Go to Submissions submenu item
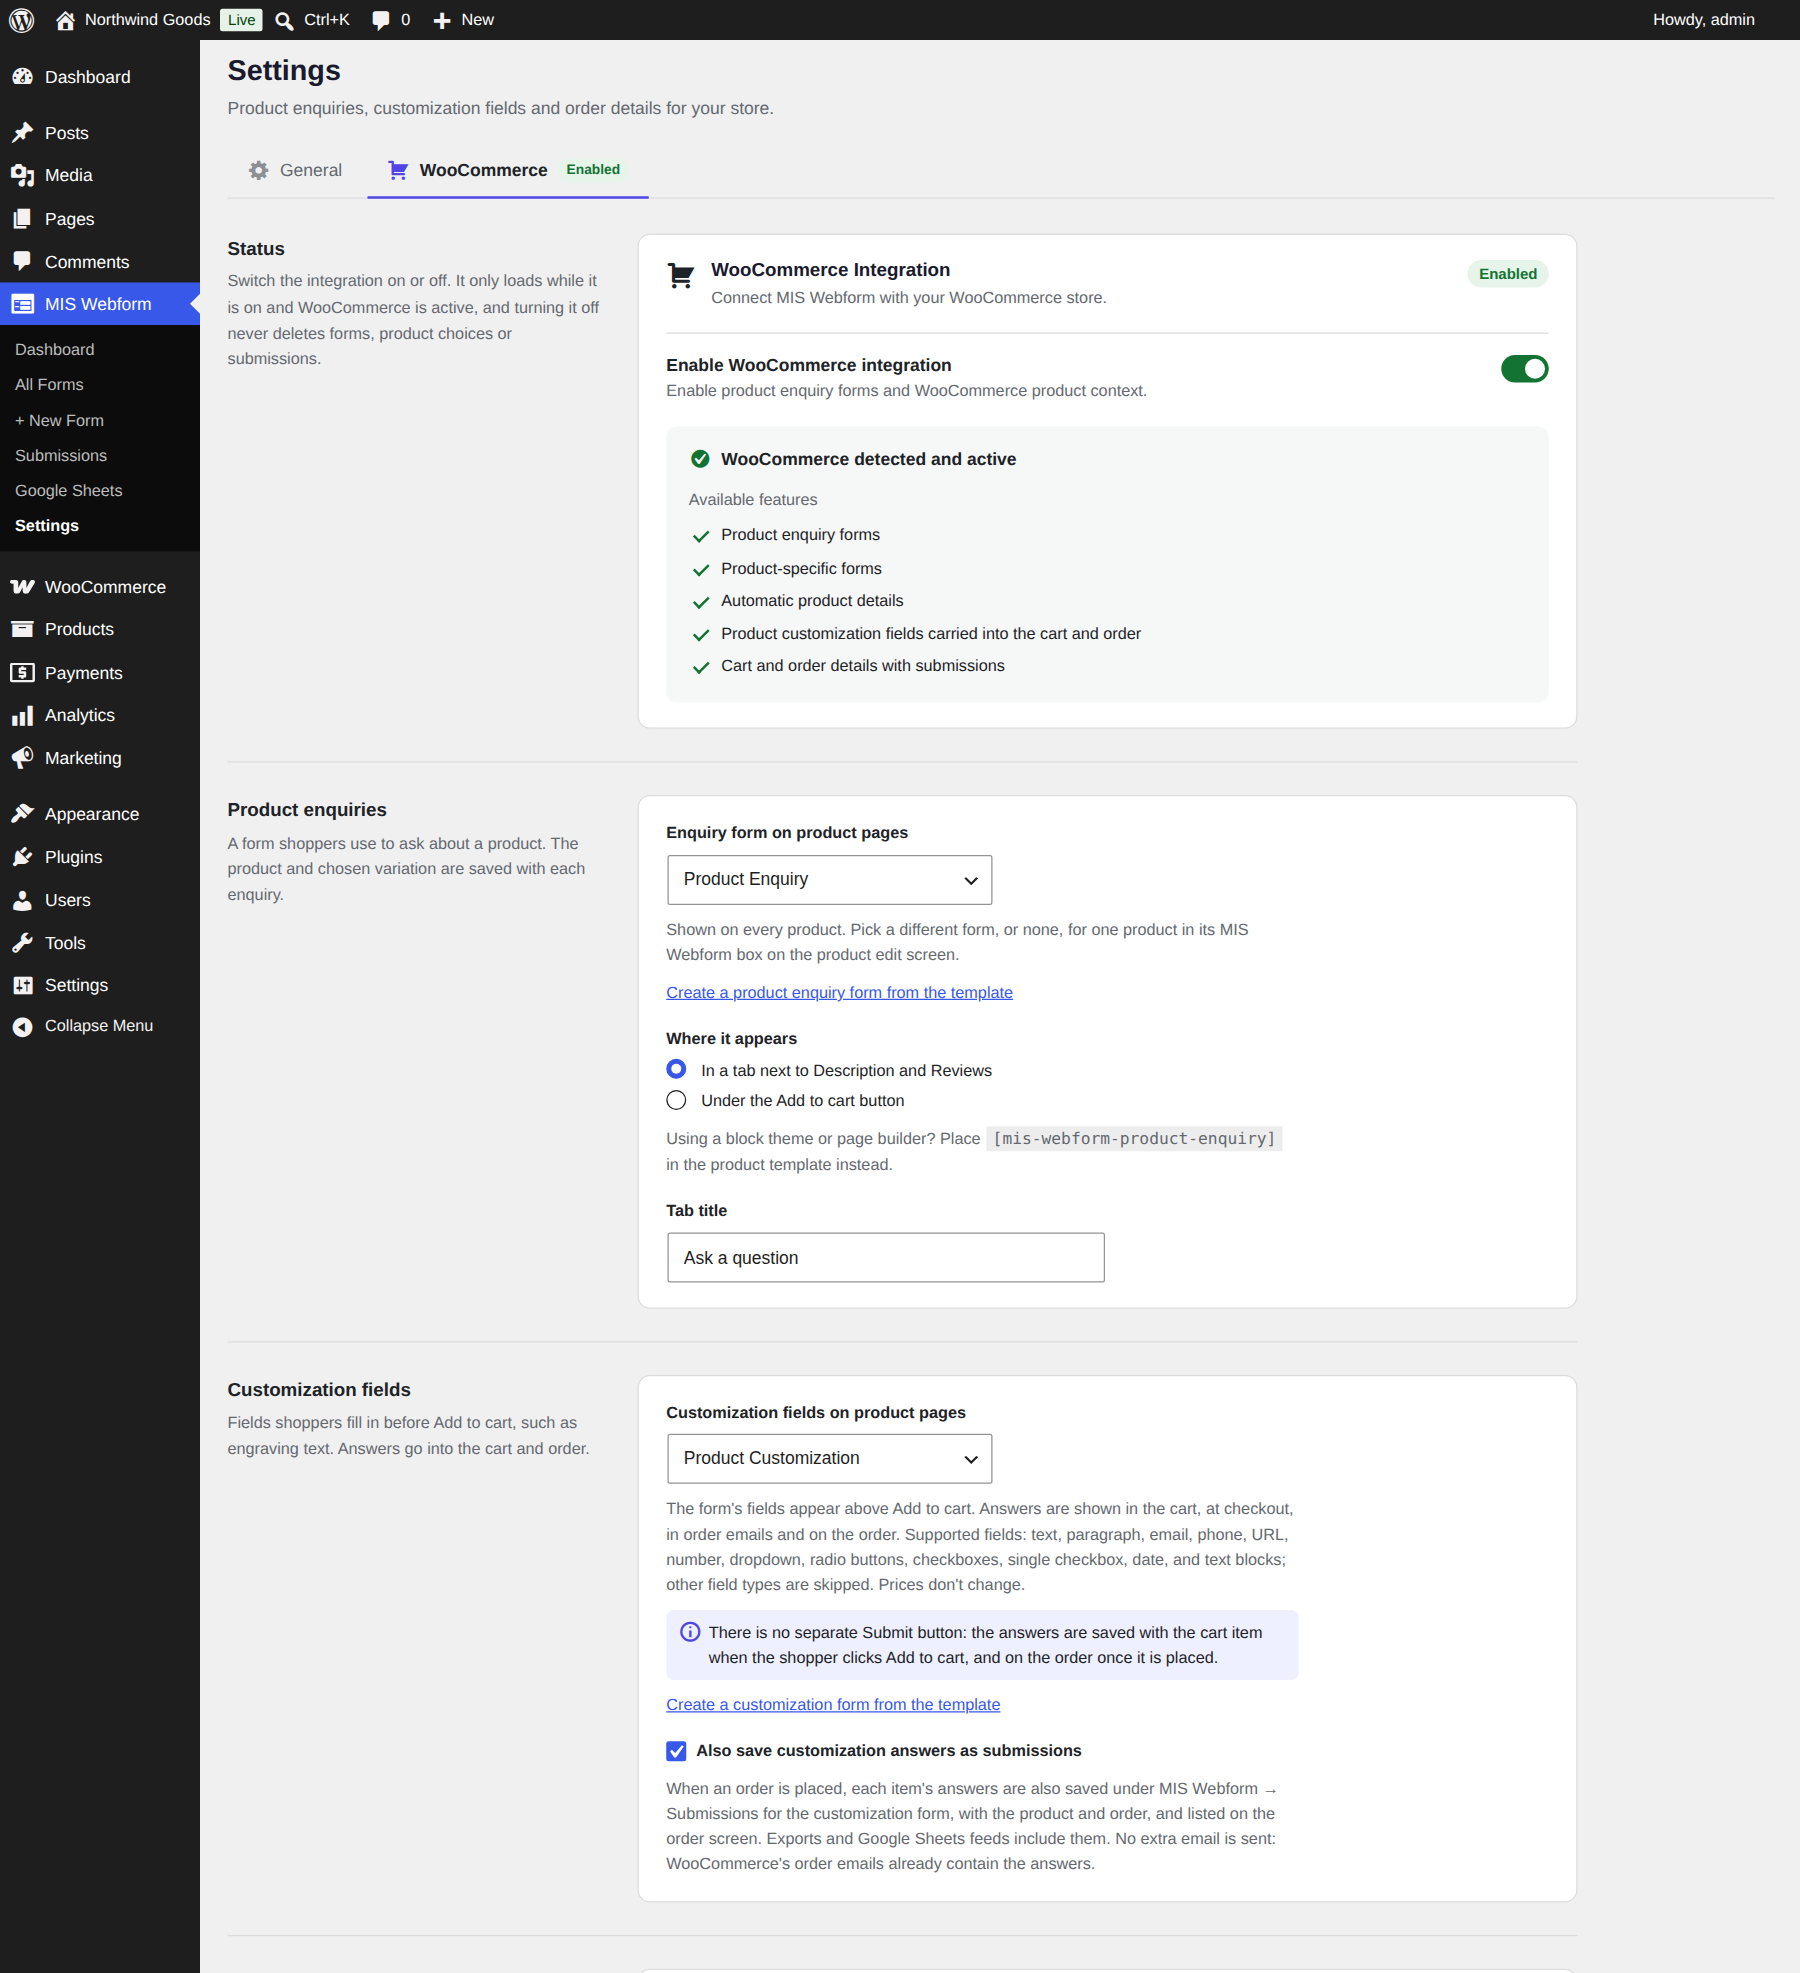 coord(61,456)
